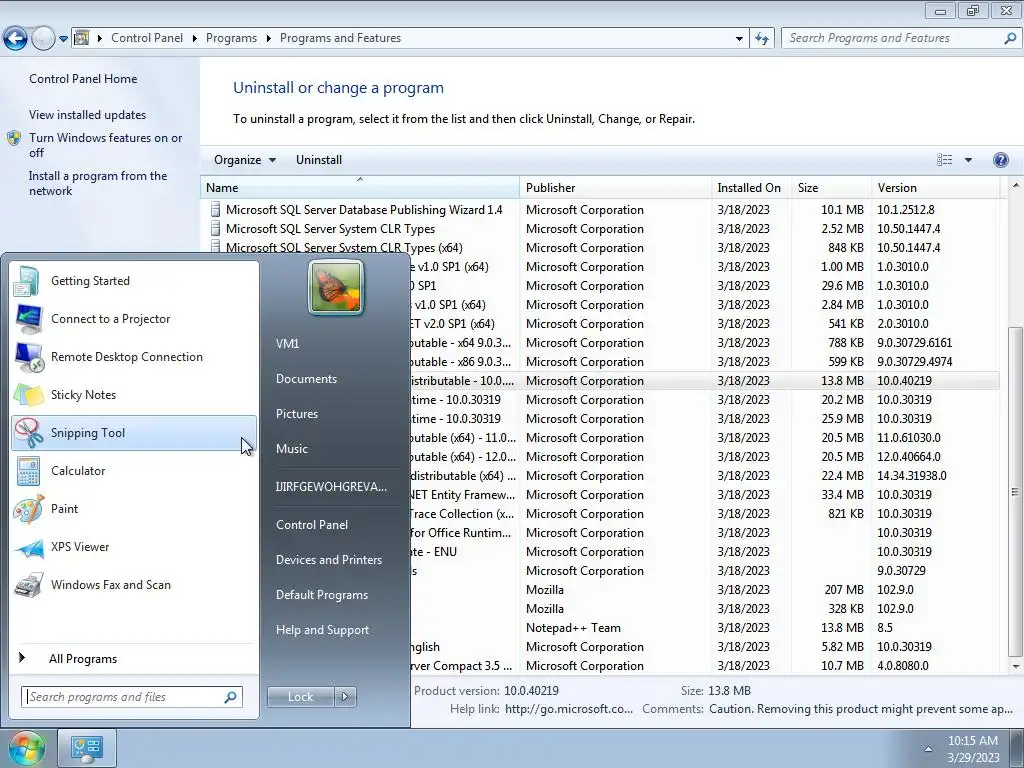
Task: Click the Start menu search magnifier icon
Action: [x=230, y=697]
